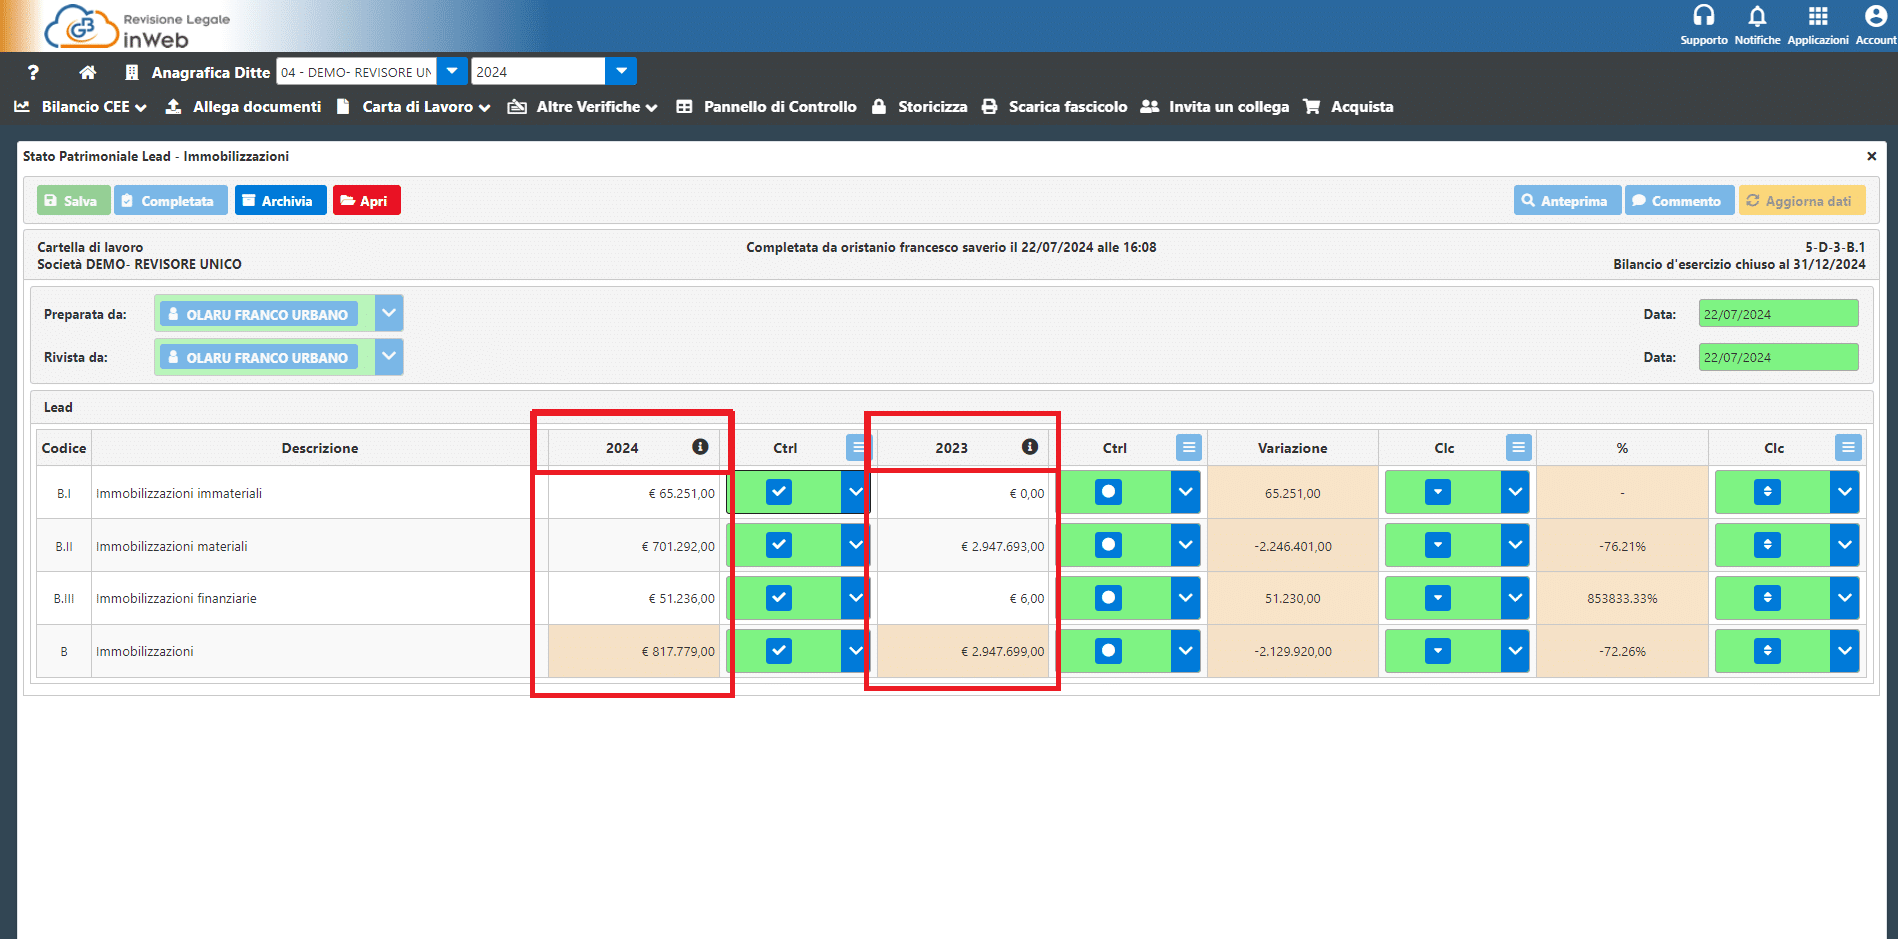Click the red Apri button
The width and height of the screenshot is (1898, 939).
366,201
